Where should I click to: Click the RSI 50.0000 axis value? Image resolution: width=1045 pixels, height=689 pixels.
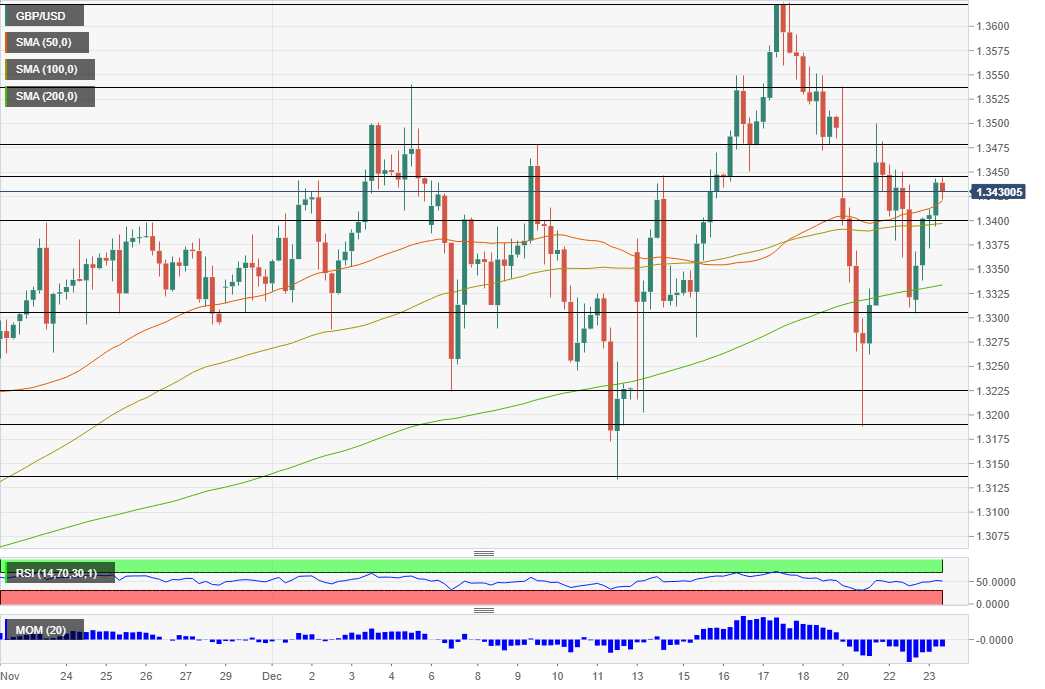point(996,582)
